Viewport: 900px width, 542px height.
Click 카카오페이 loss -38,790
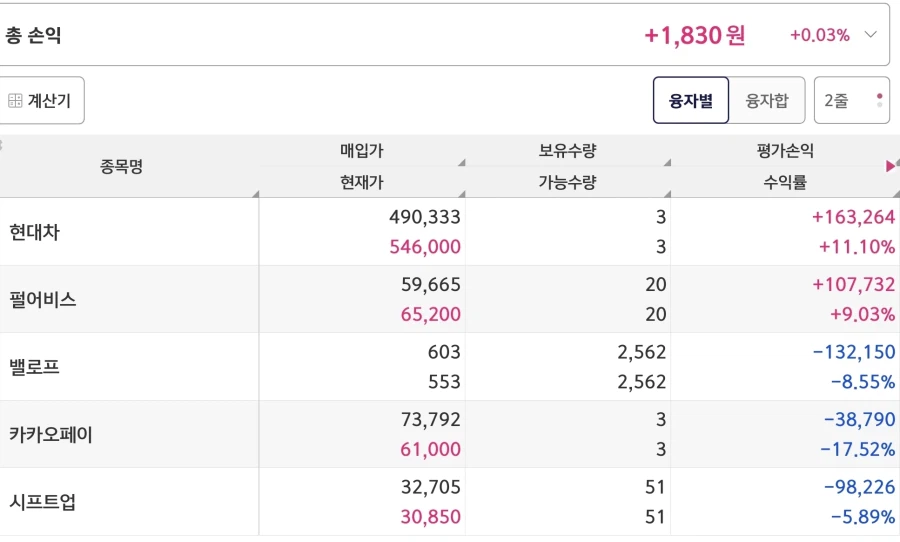(x=860, y=419)
